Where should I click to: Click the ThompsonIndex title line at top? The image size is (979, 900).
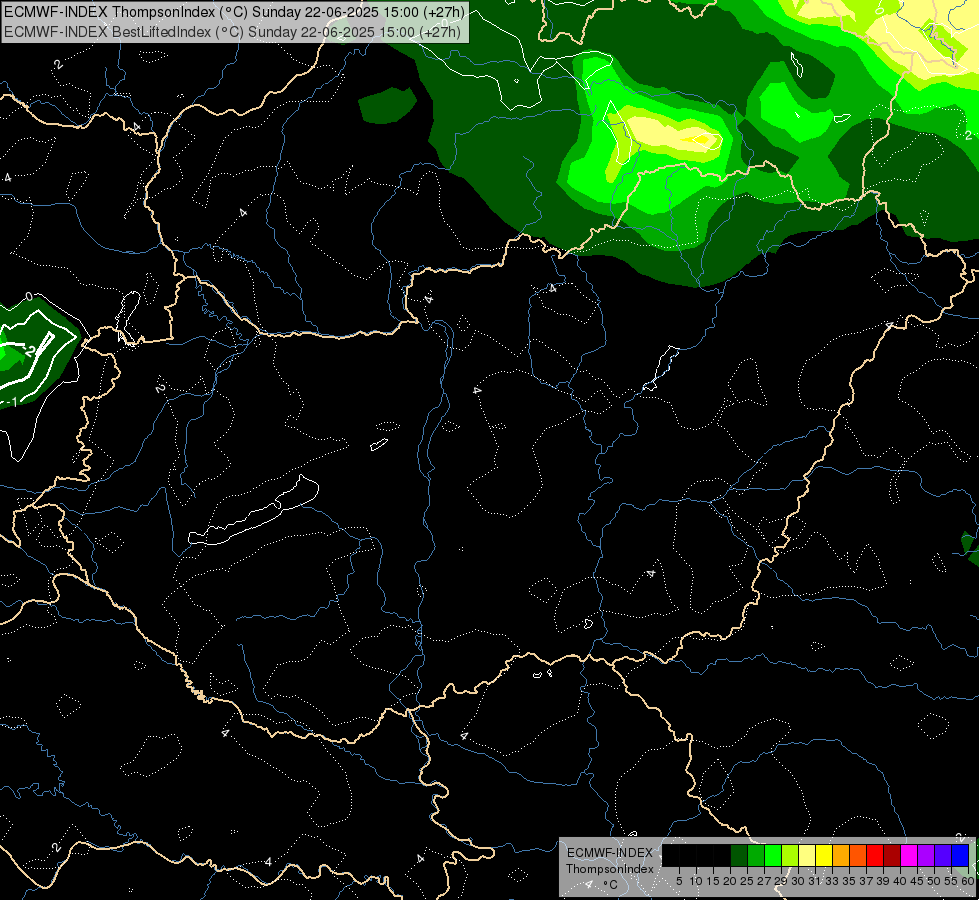(x=233, y=11)
